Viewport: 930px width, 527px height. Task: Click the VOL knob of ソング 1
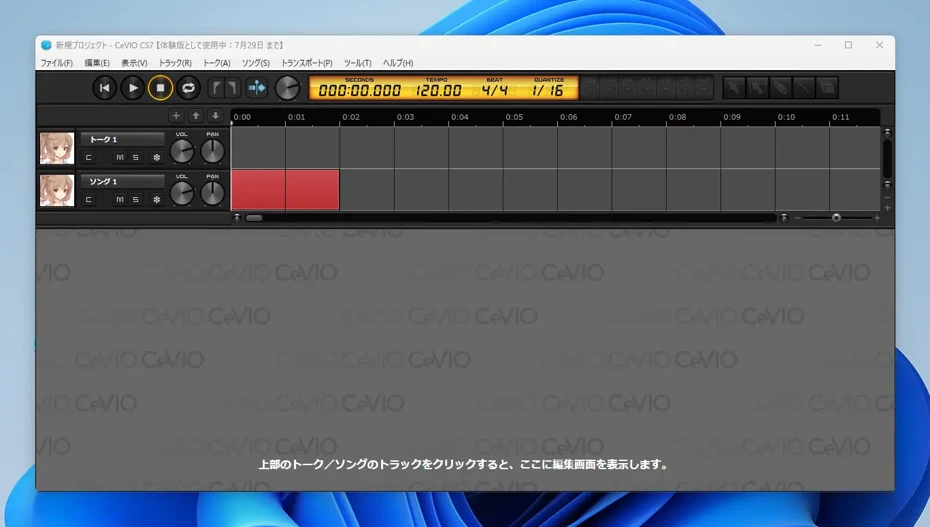click(181, 194)
